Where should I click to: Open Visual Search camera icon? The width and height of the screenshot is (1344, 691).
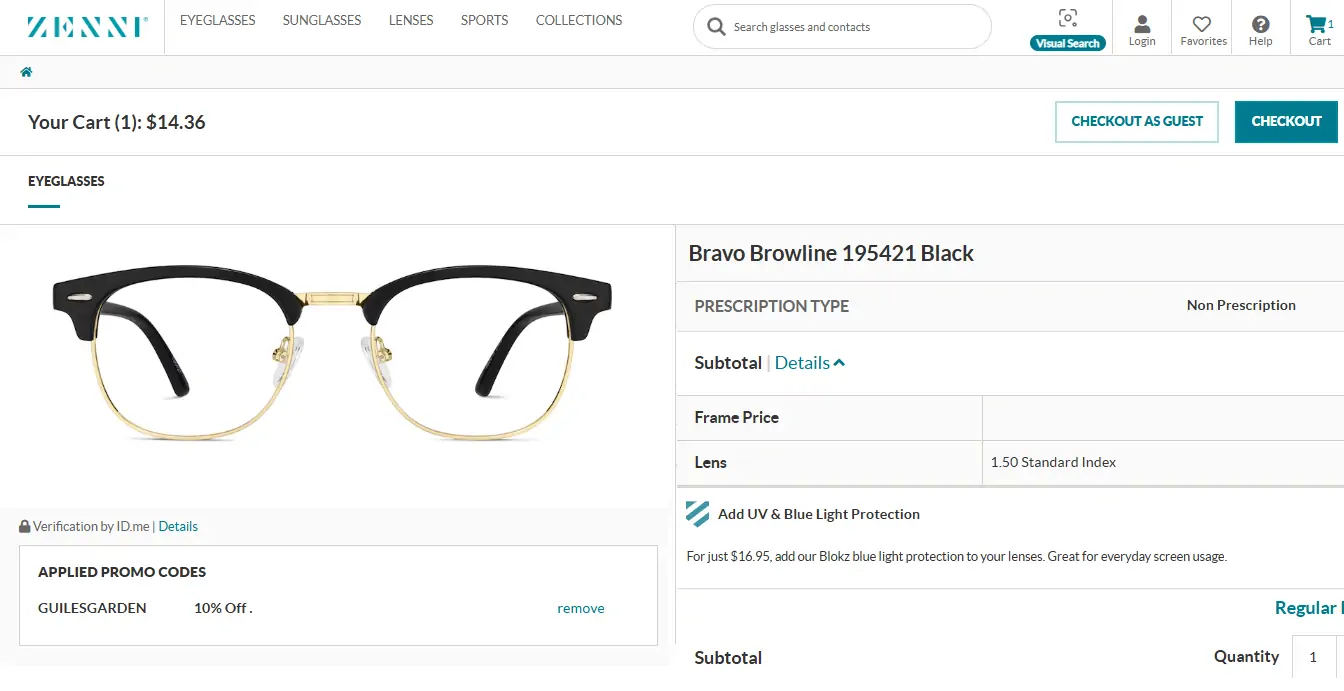(x=1068, y=19)
